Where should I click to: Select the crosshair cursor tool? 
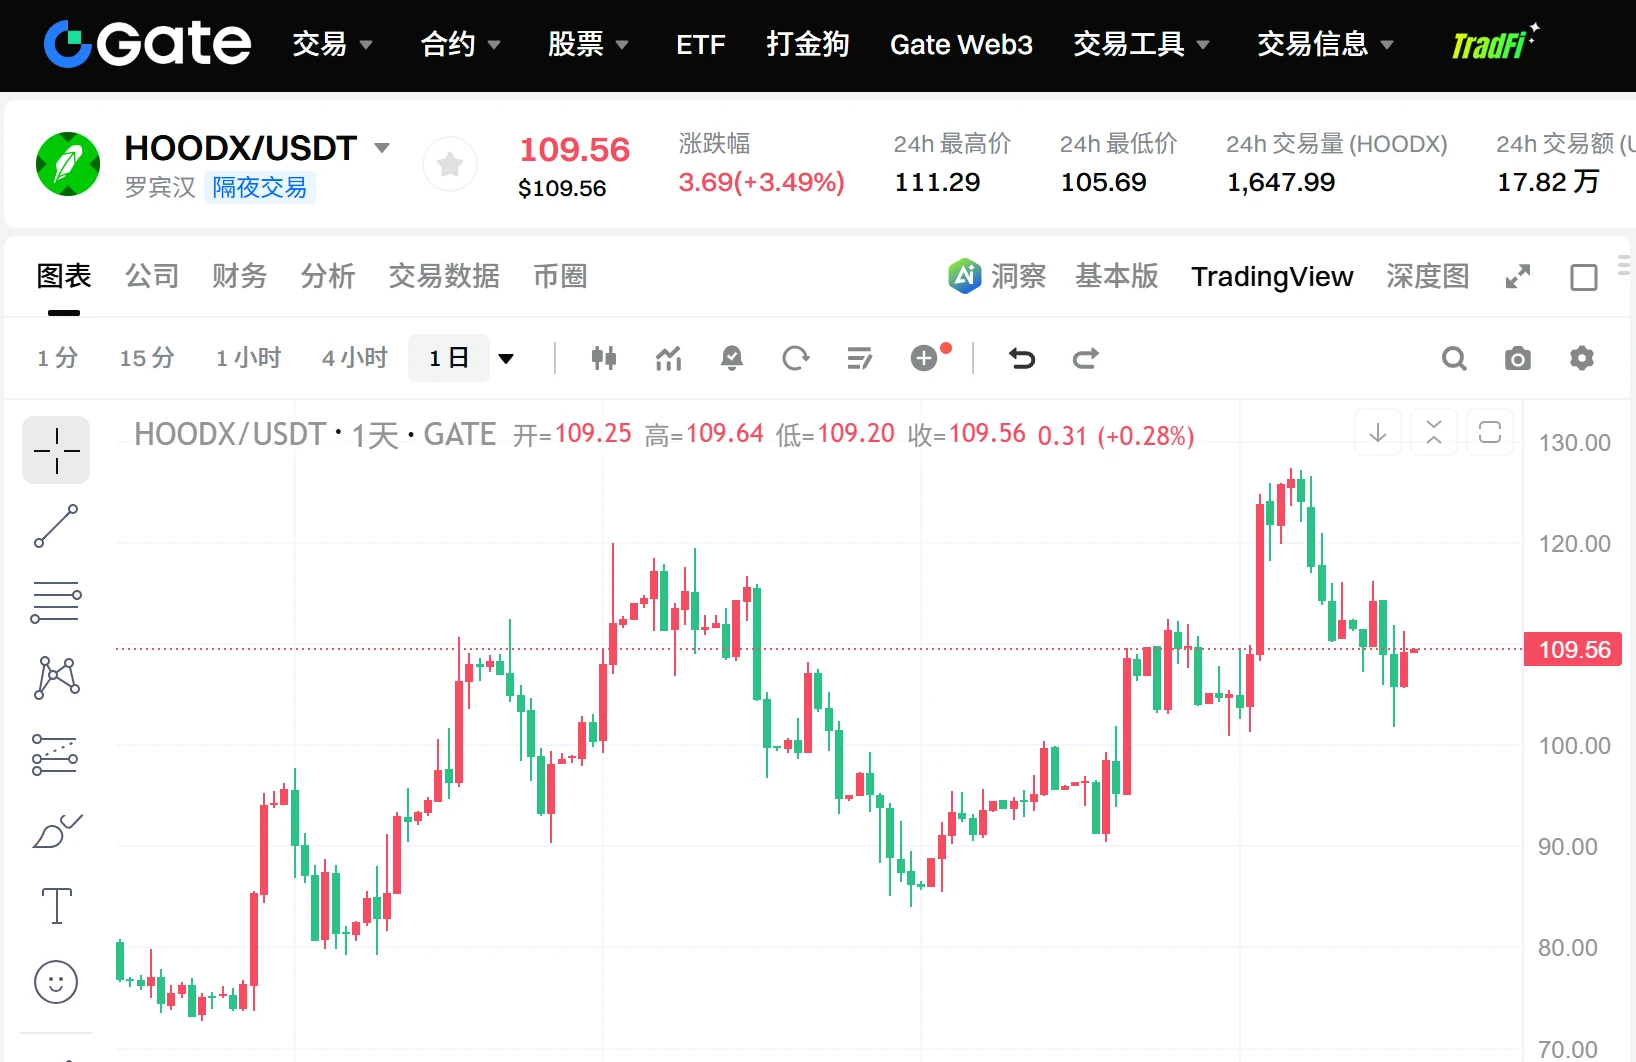point(56,450)
